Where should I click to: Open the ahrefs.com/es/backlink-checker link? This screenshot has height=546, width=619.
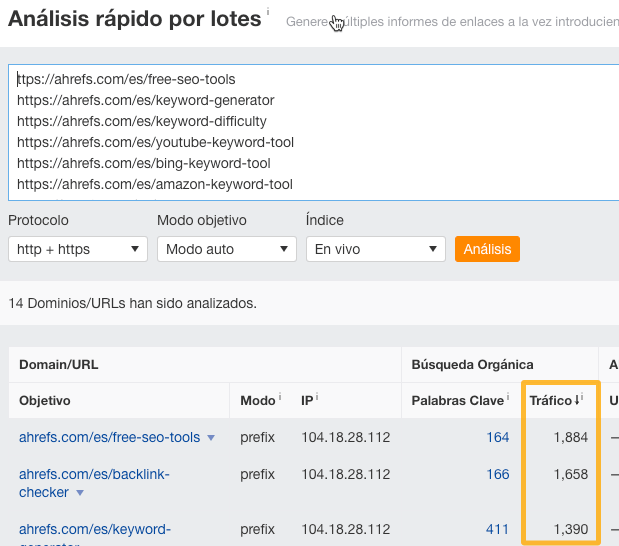(94, 483)
